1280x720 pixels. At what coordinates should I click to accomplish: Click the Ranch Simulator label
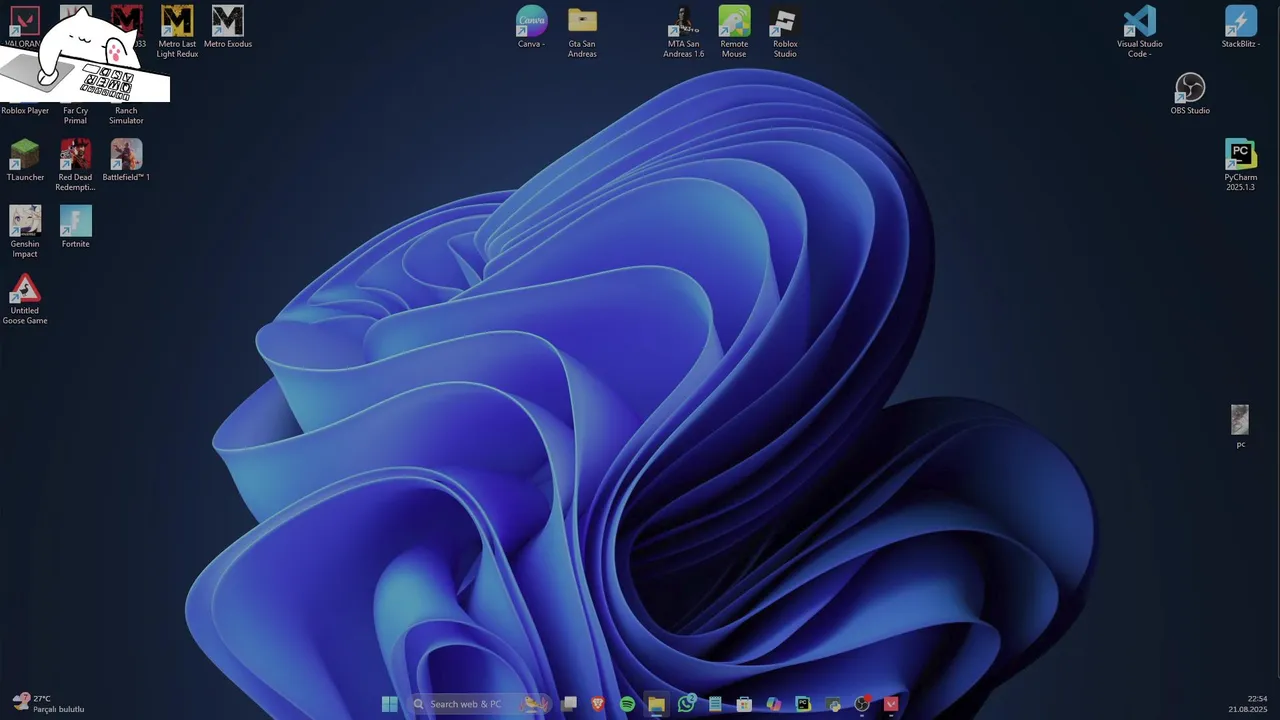(x=126, y=116)
